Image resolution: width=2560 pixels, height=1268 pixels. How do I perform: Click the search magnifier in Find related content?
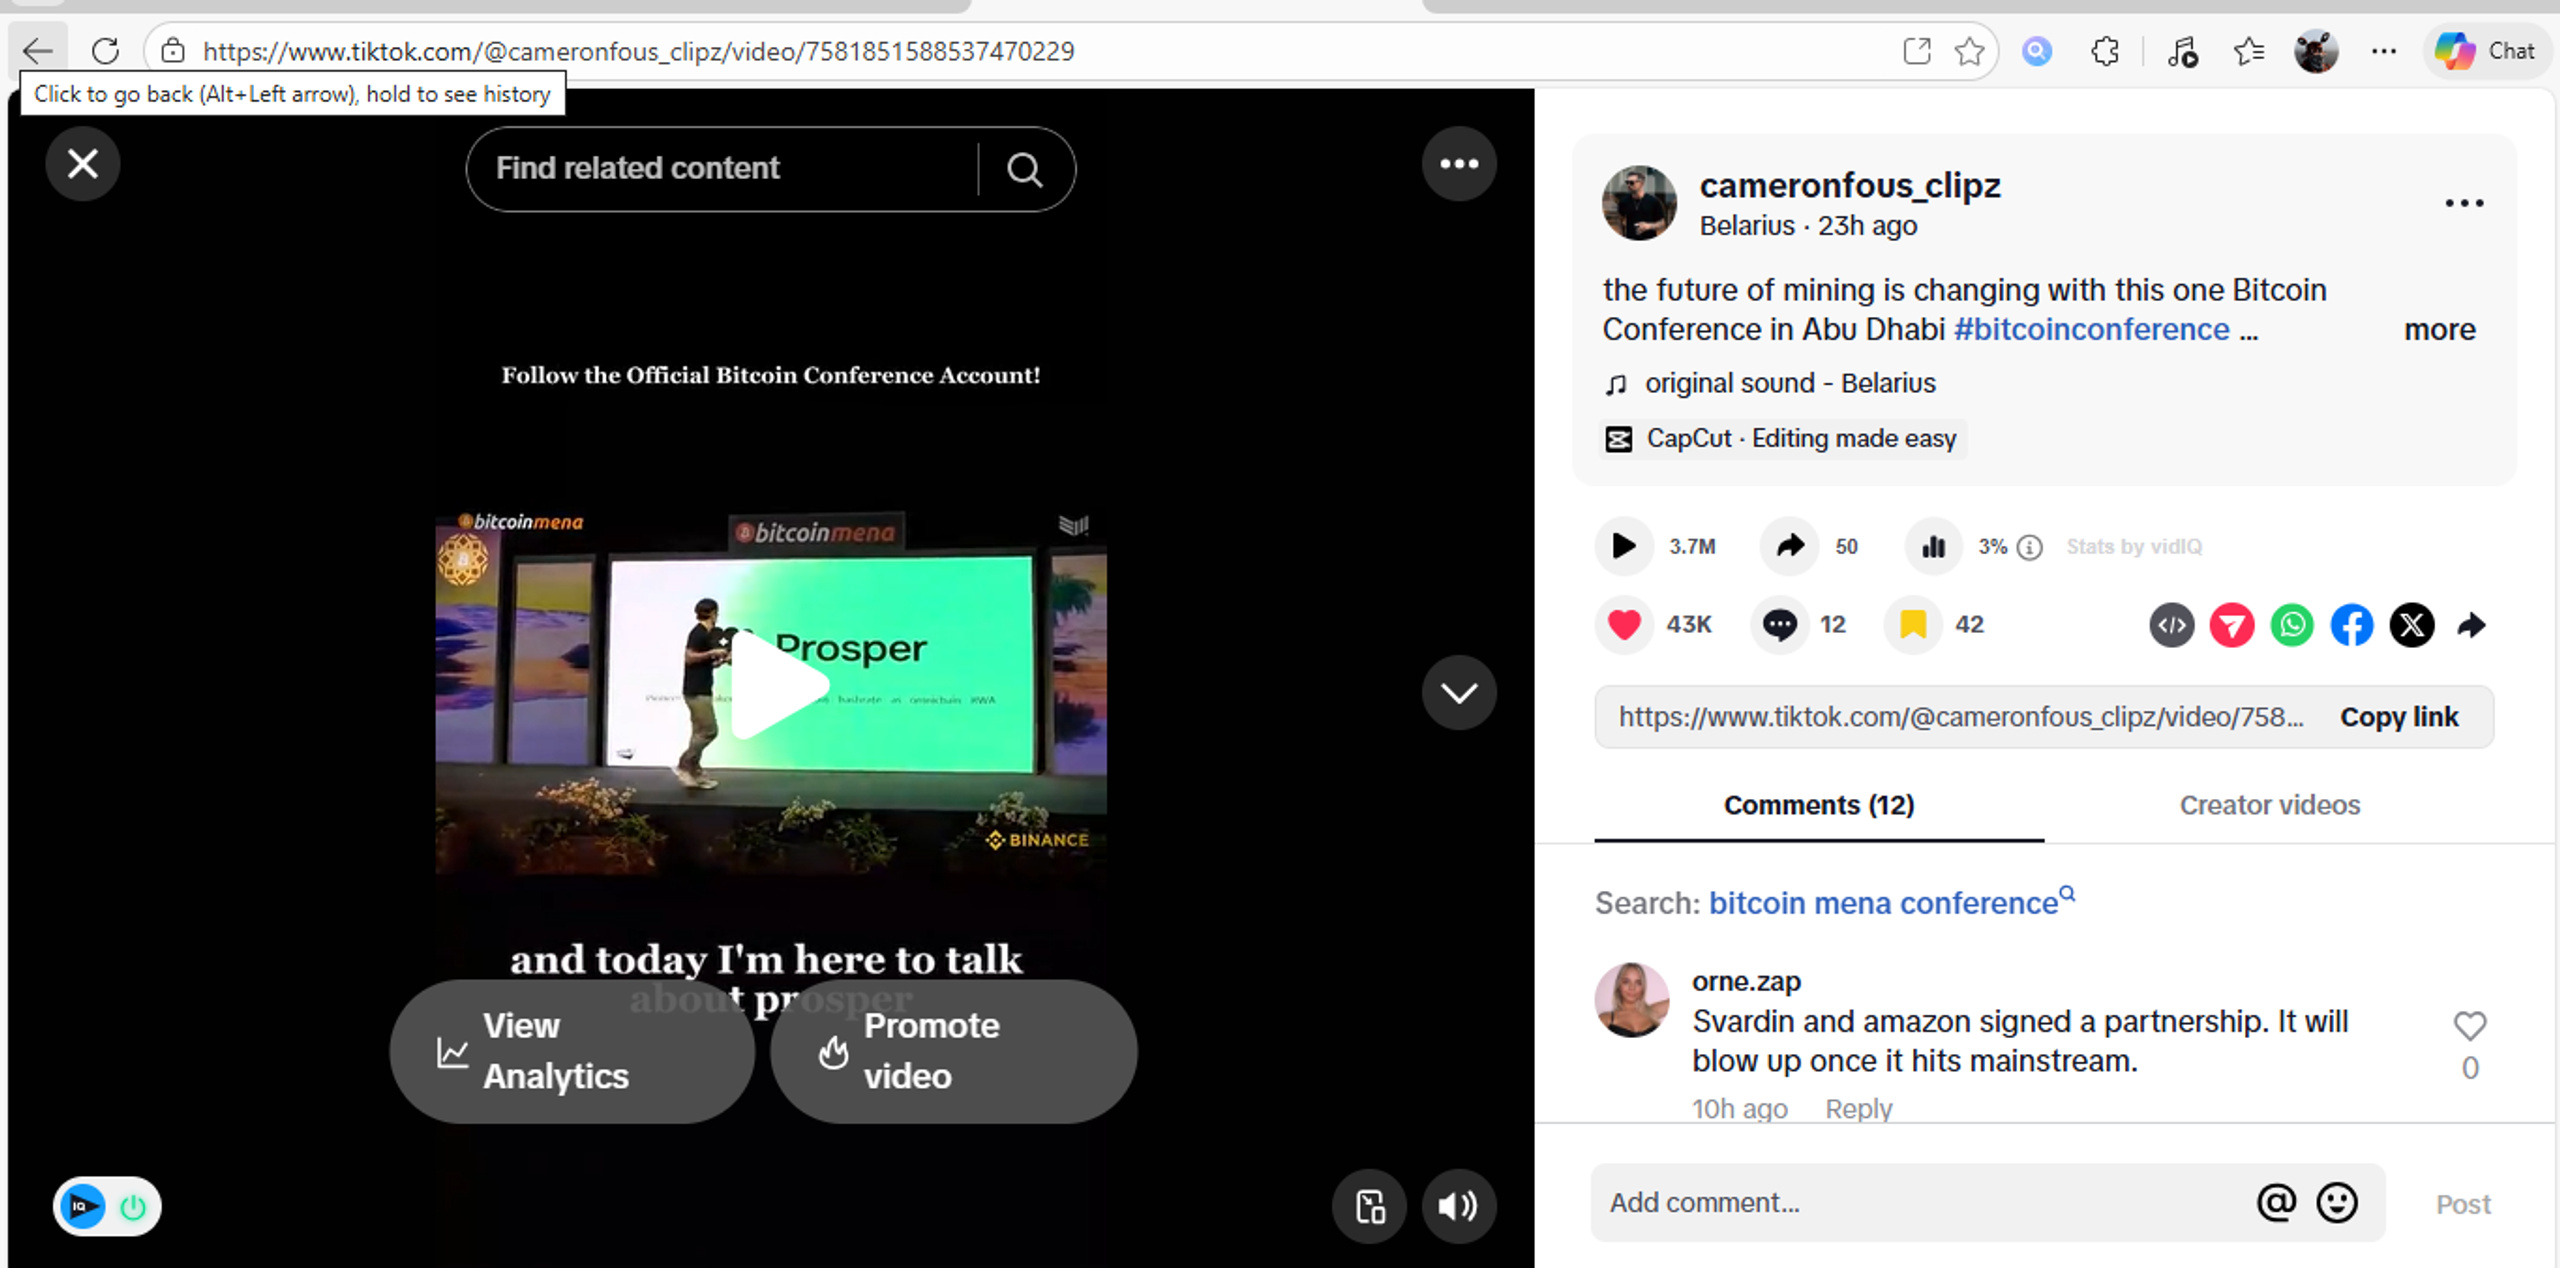pyautogui.click(x=1024, y=169)
